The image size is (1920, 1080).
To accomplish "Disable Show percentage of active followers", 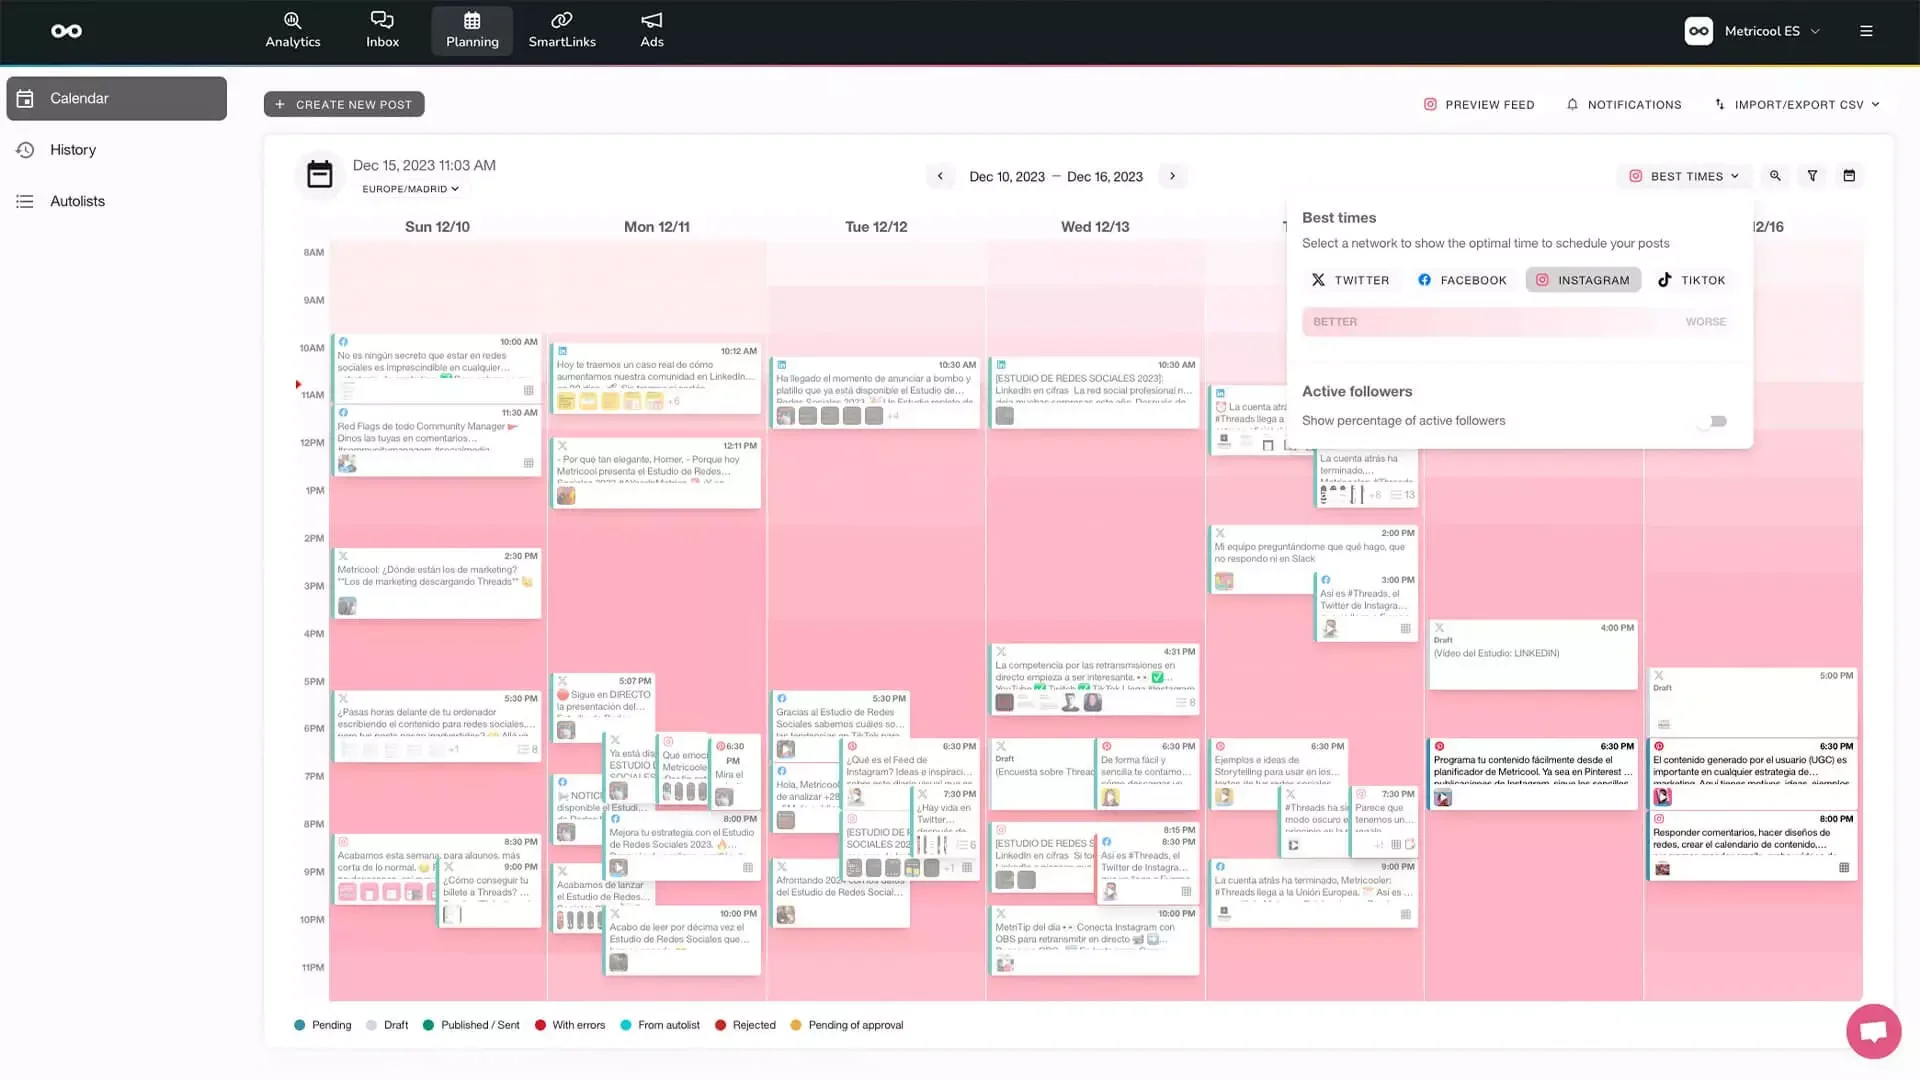I will coord(1712,421).
